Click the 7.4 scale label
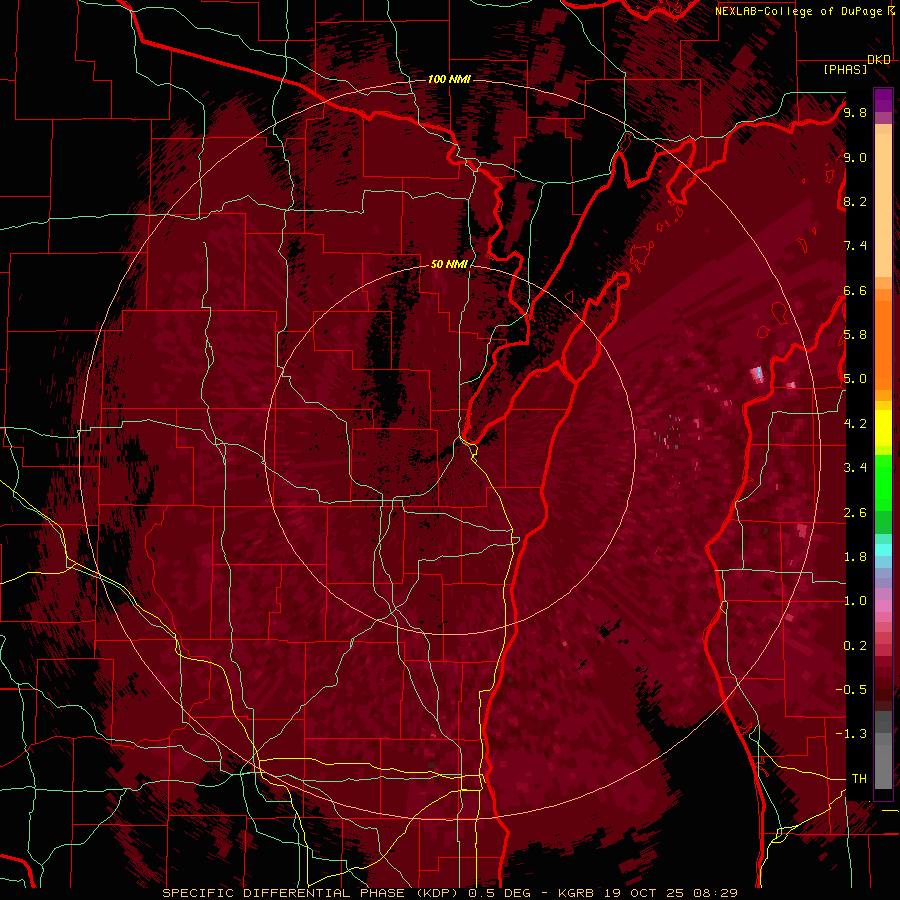Image resolution: width=900 pixels, height=900 pixels. pos(855,246)
